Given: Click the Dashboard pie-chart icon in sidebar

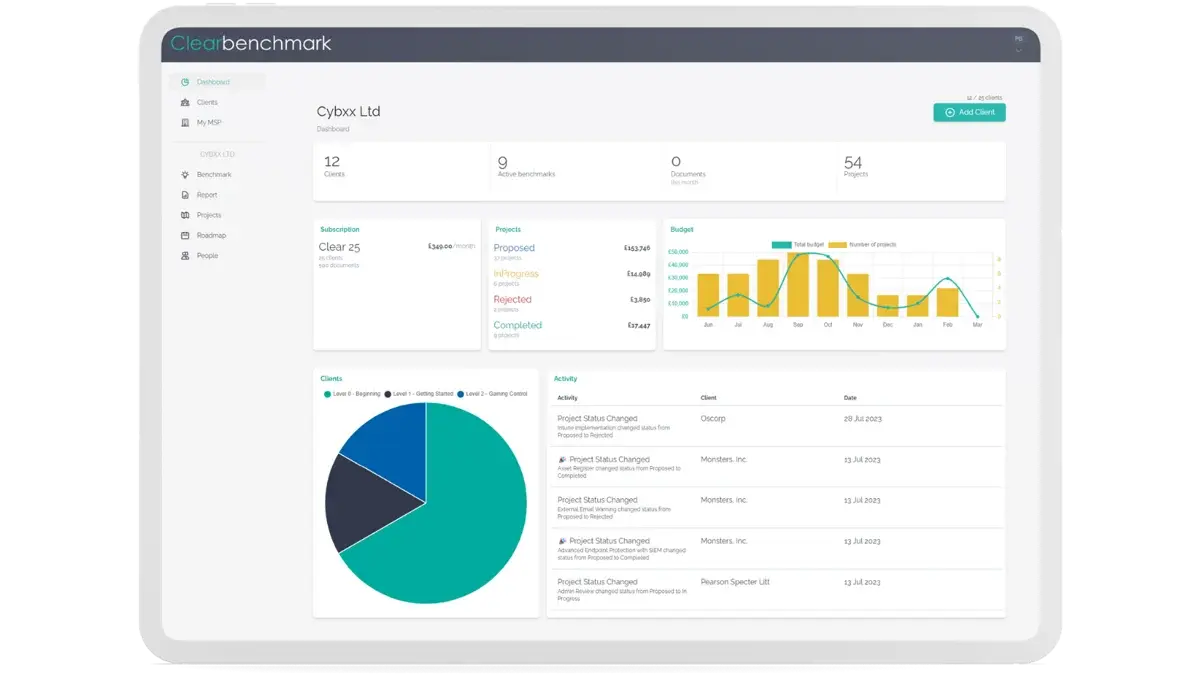Looking at the screenshot, I should pos(185,82).
